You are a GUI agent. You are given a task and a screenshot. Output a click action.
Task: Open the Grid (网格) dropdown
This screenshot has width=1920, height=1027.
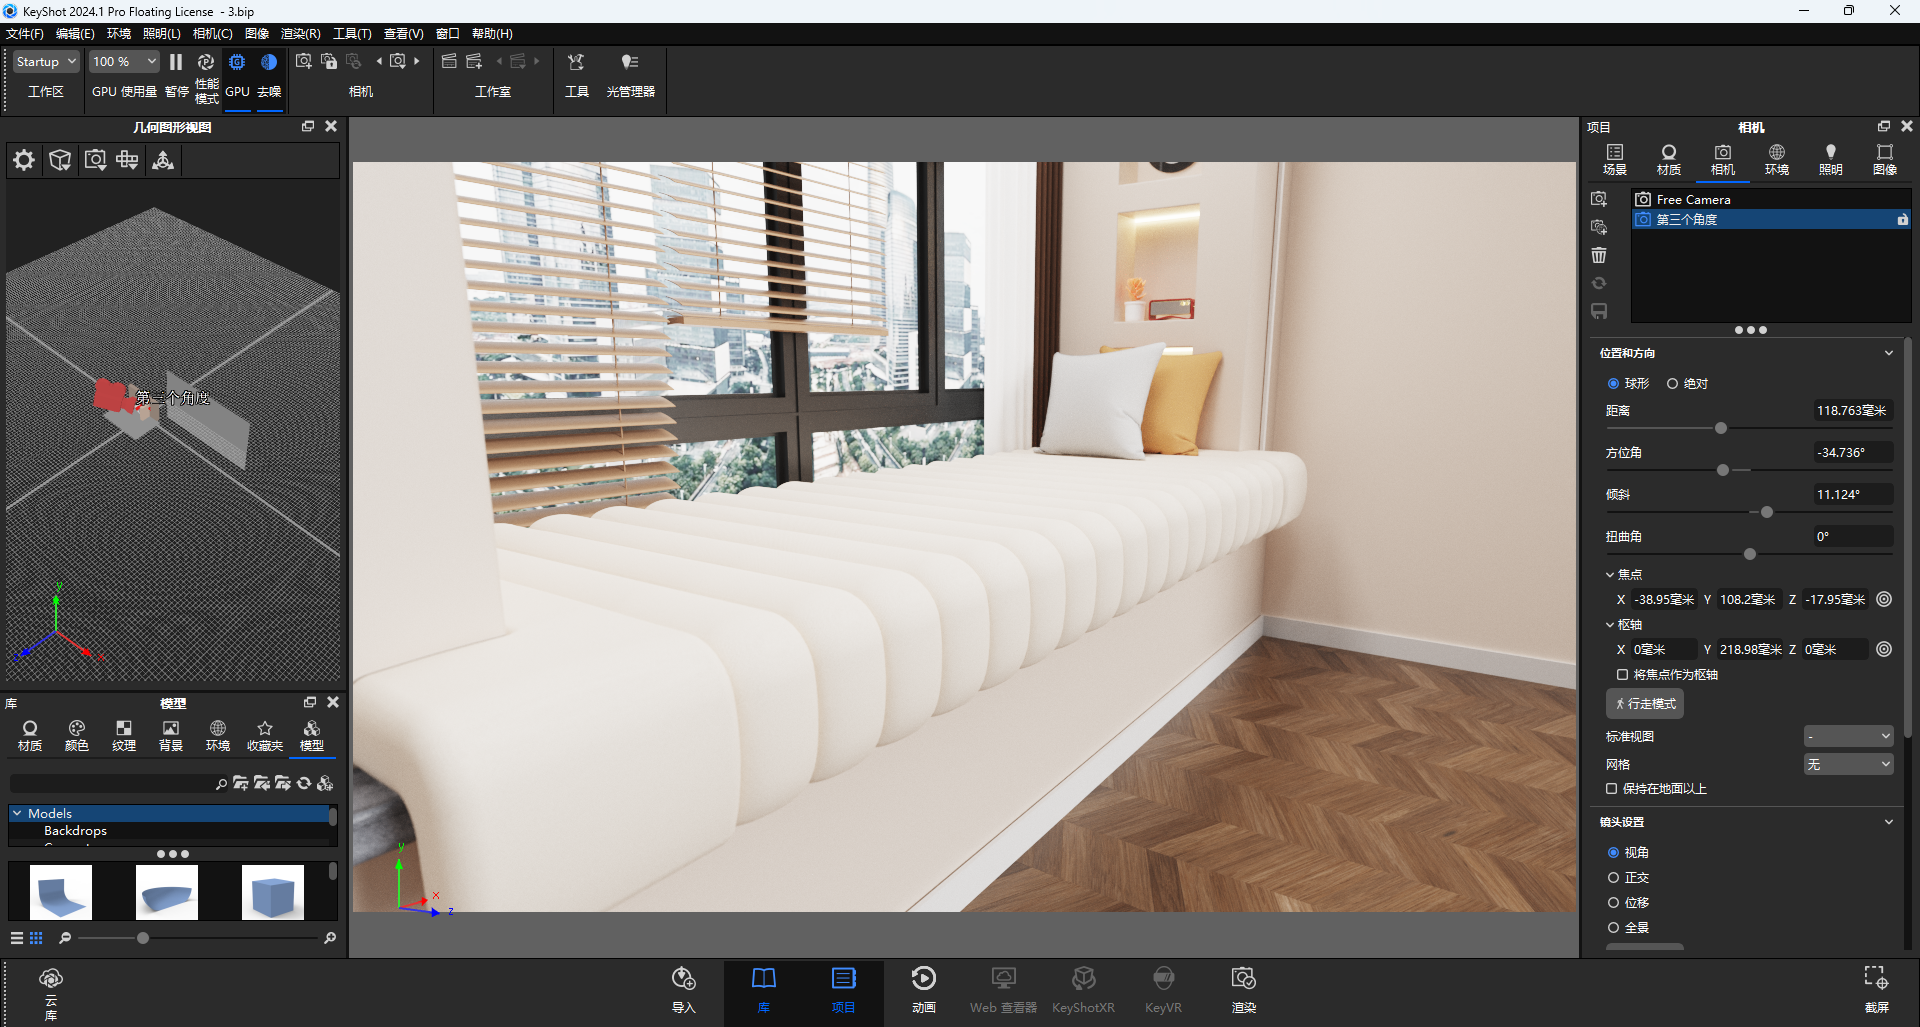click(1848, 764)
